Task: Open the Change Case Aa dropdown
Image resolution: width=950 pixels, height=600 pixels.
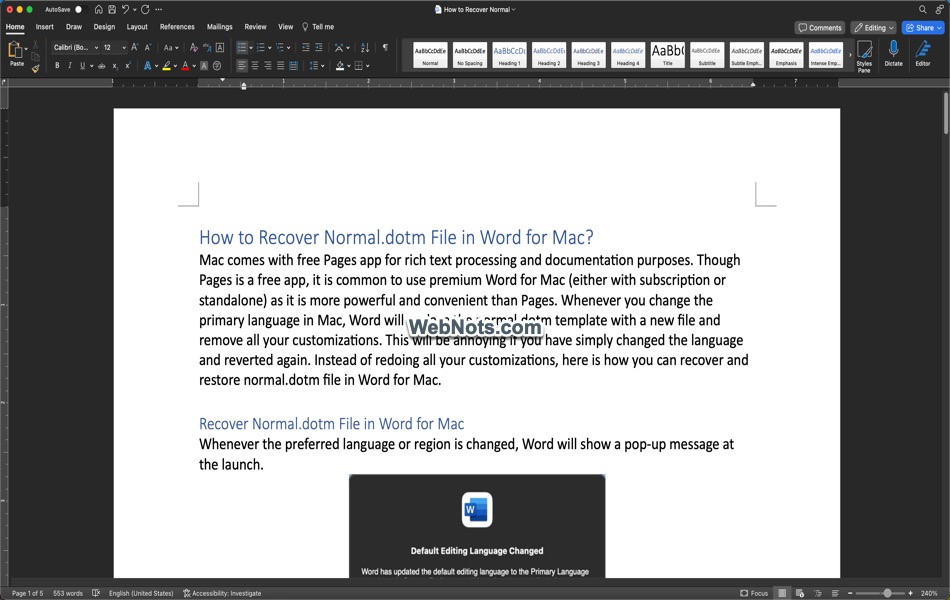Action: (171, 47)
